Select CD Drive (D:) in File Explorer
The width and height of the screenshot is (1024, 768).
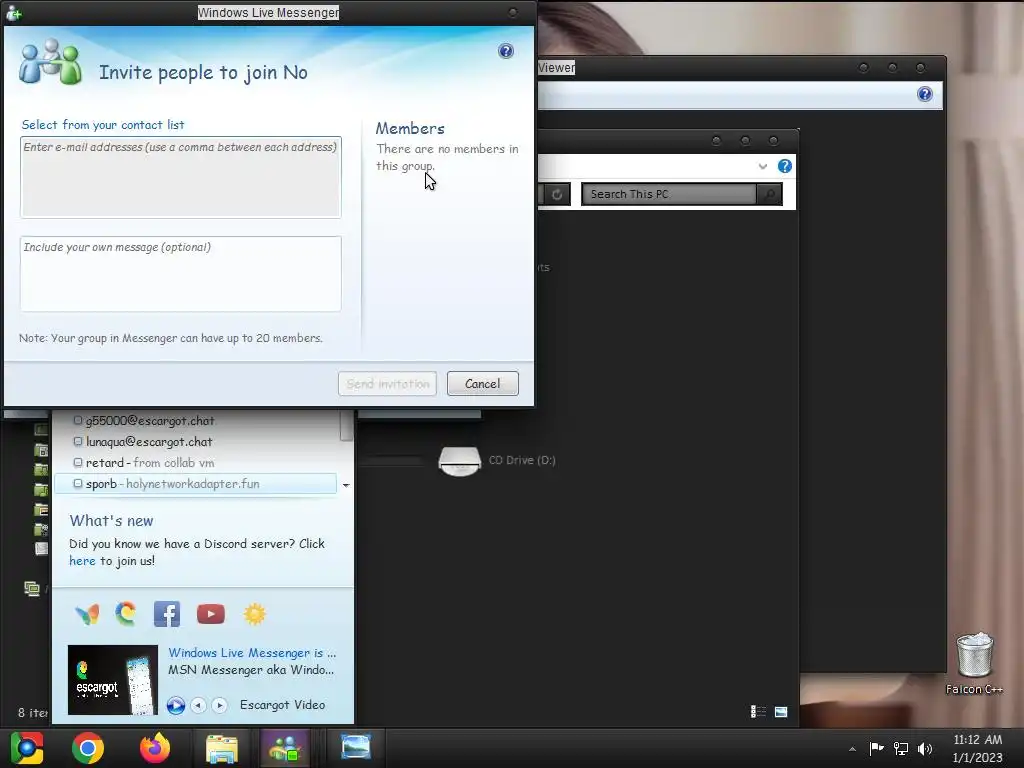point(497,460)
